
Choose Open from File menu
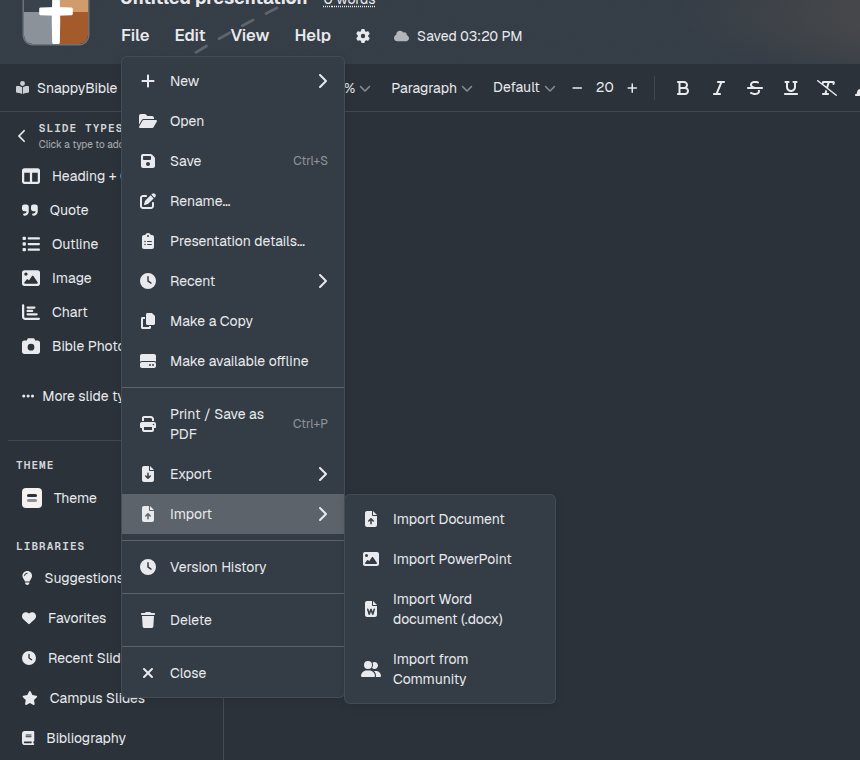pos(233,121)
